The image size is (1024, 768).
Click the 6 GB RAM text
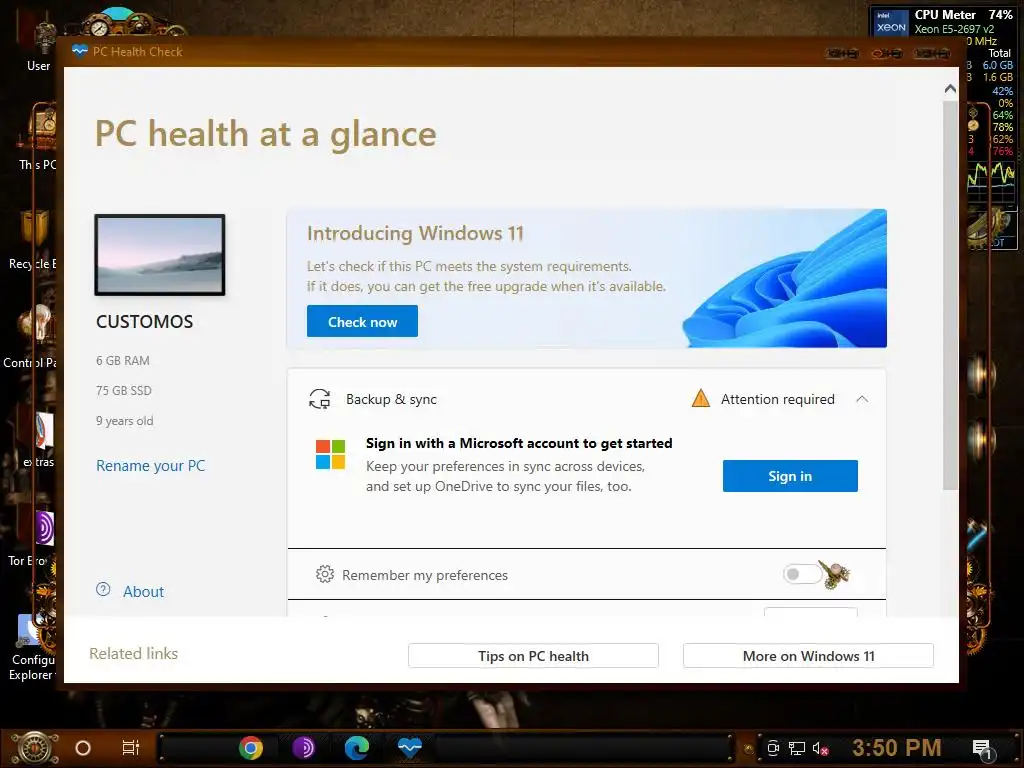coord(123,360)
